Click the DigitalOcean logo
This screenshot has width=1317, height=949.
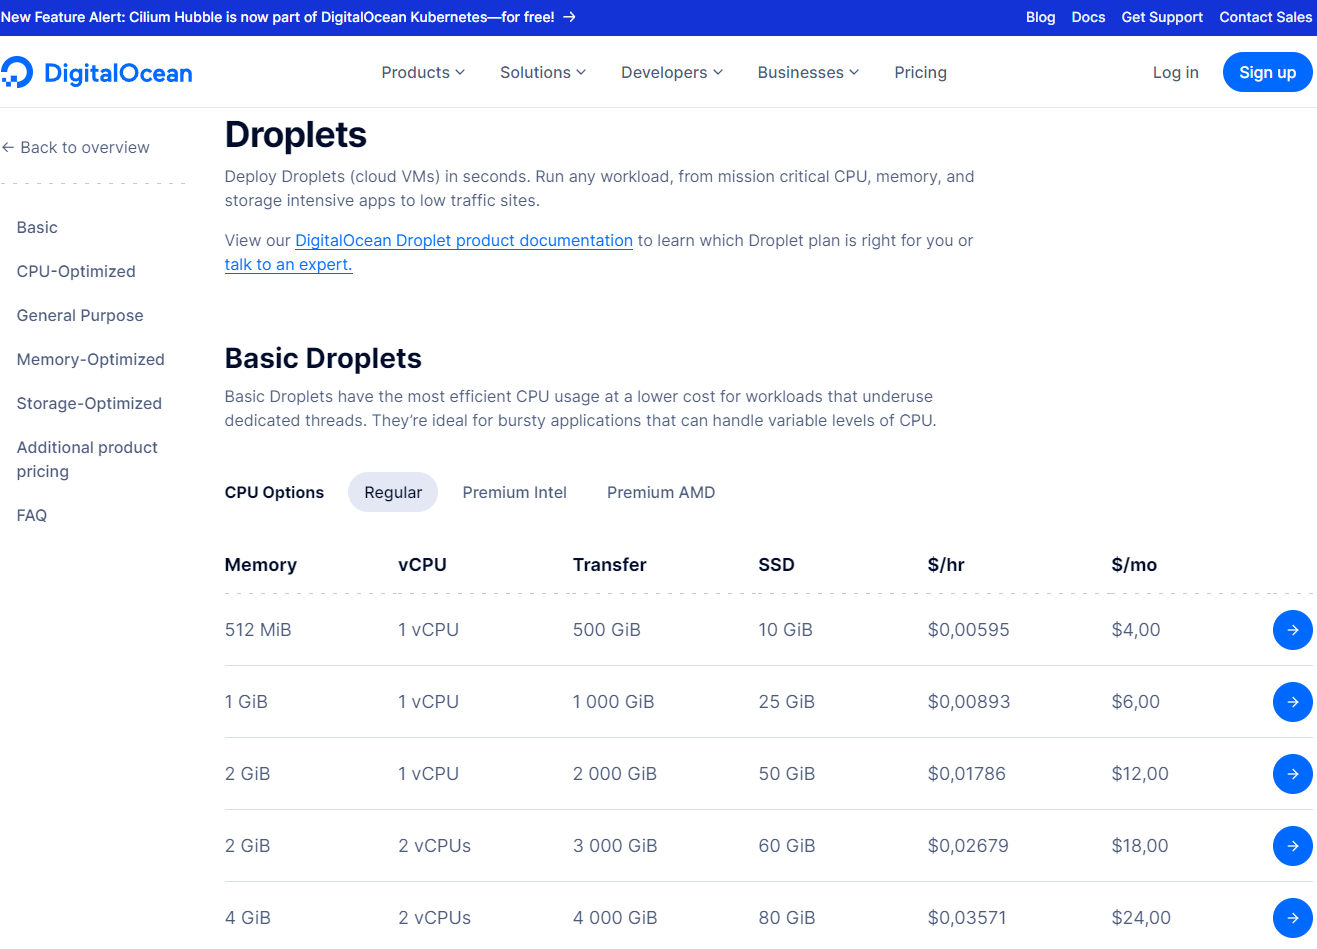(96, 73)
